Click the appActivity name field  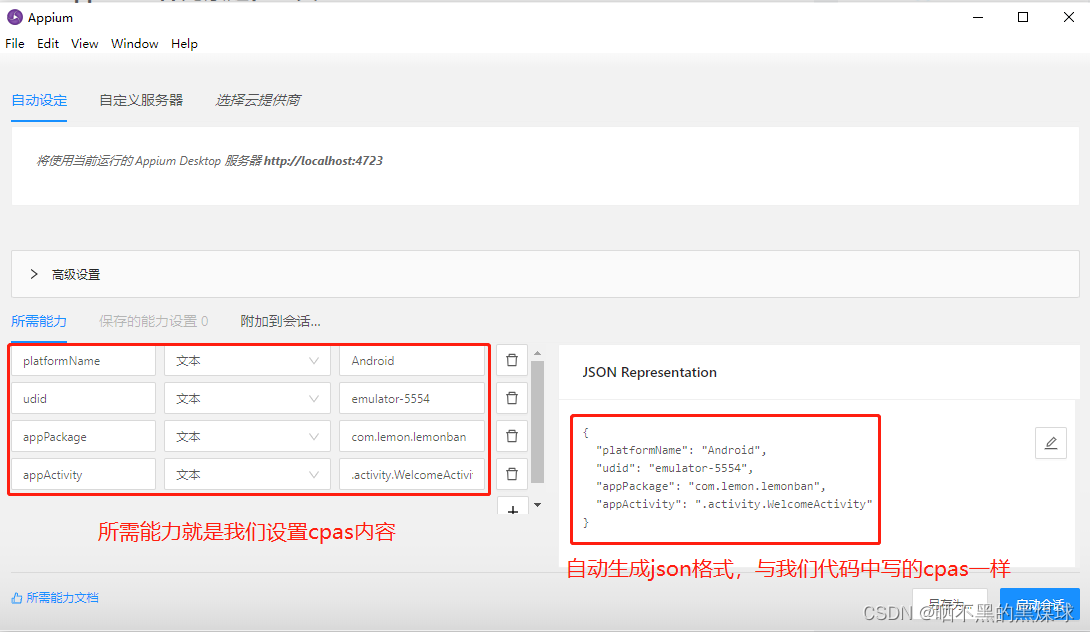click(83, 474)
